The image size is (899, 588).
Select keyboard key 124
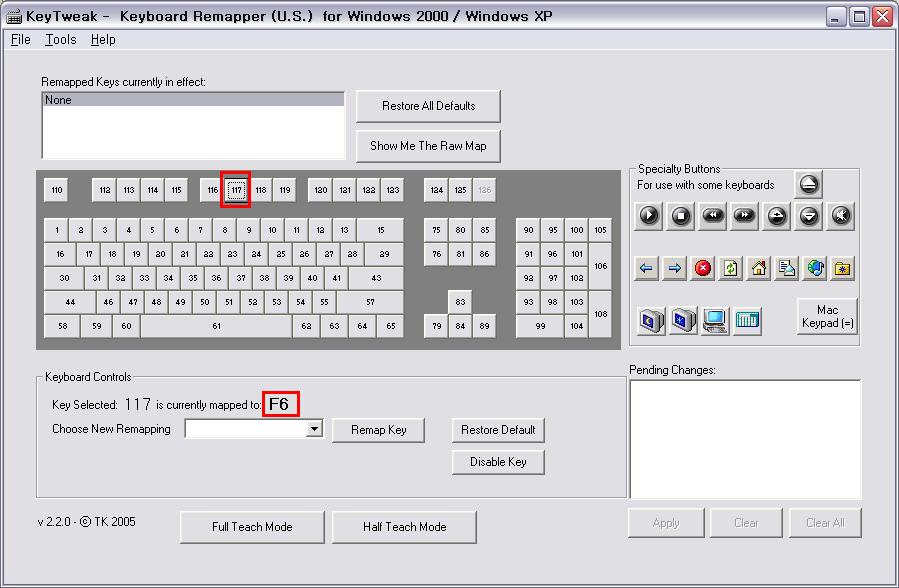pyautogui.click(x=436, y=190)
